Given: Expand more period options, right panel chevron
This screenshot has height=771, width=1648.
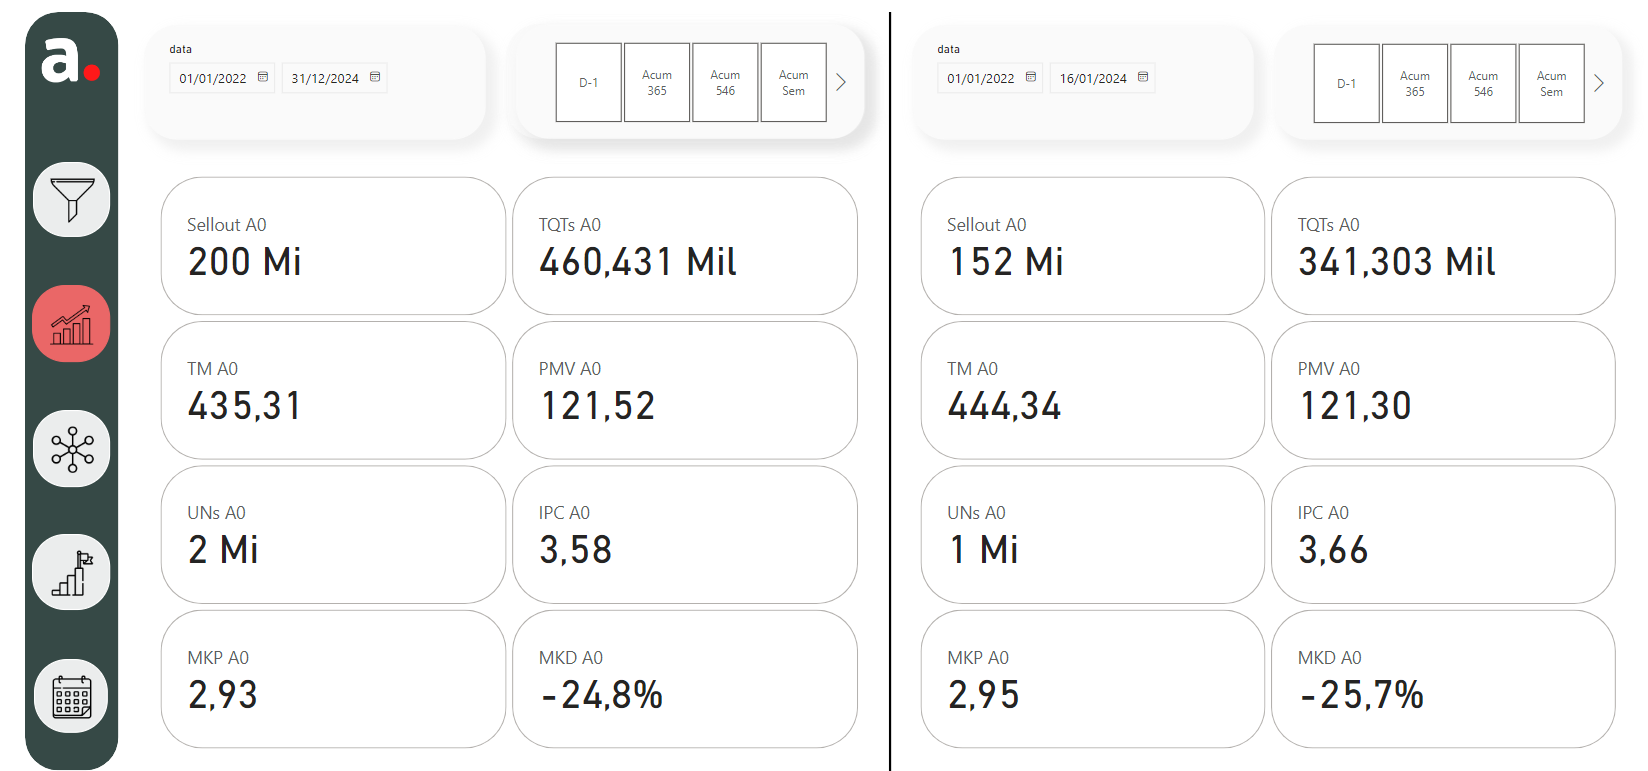Looking at the screenshot, I should click(x=1599, y=83).
